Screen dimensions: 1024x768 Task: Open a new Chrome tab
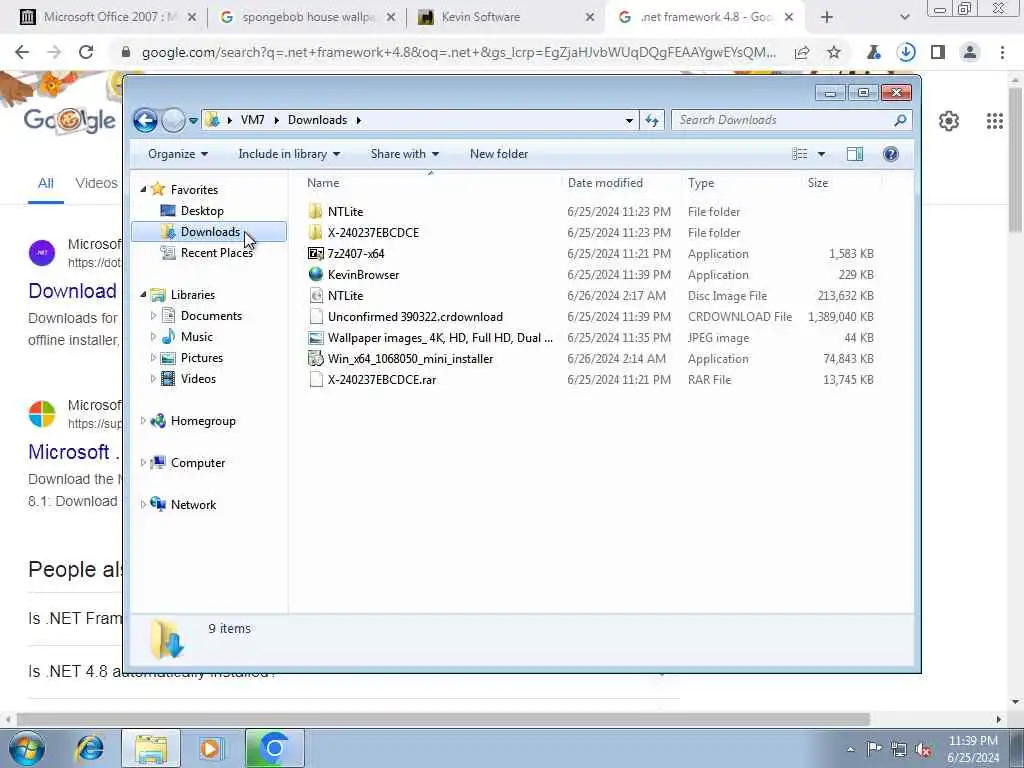point(827,18)
